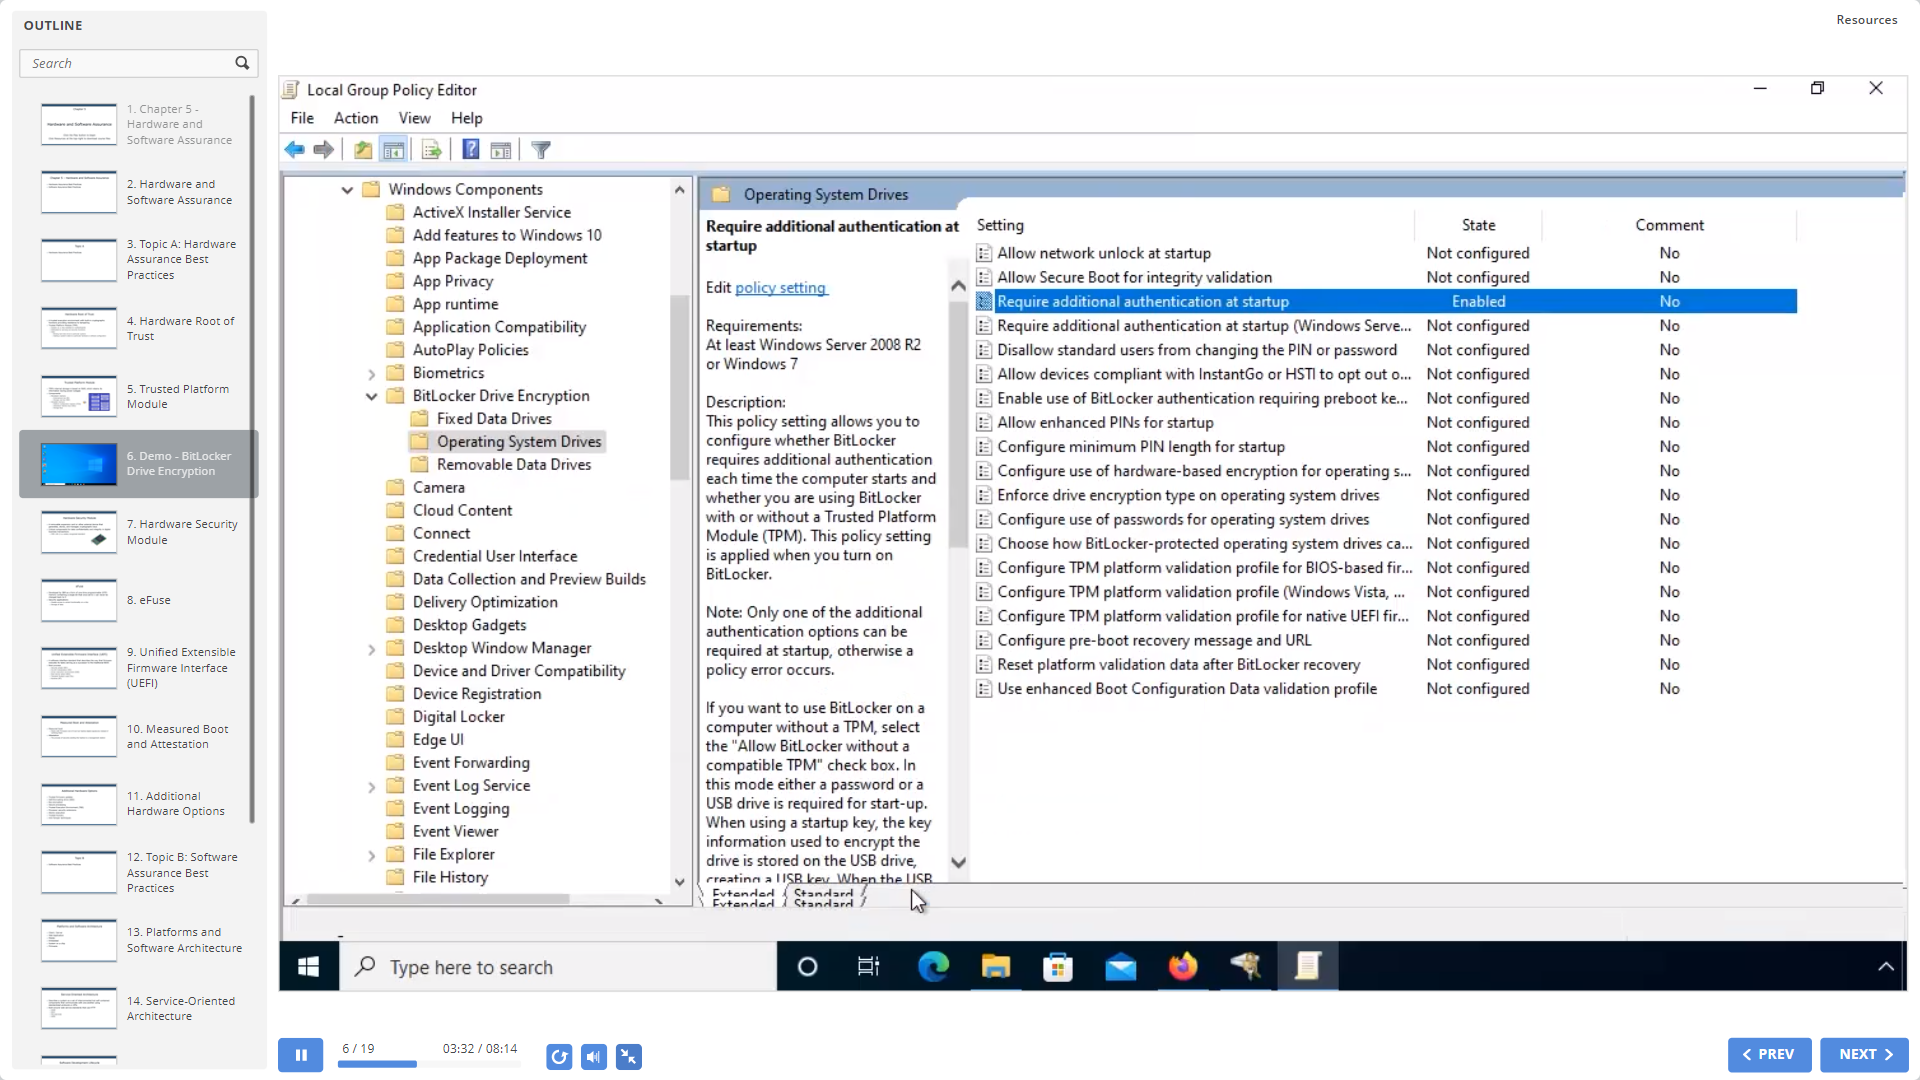Collapse the Windows Components tree node
1920x1080 pixels.
point(347,190)
